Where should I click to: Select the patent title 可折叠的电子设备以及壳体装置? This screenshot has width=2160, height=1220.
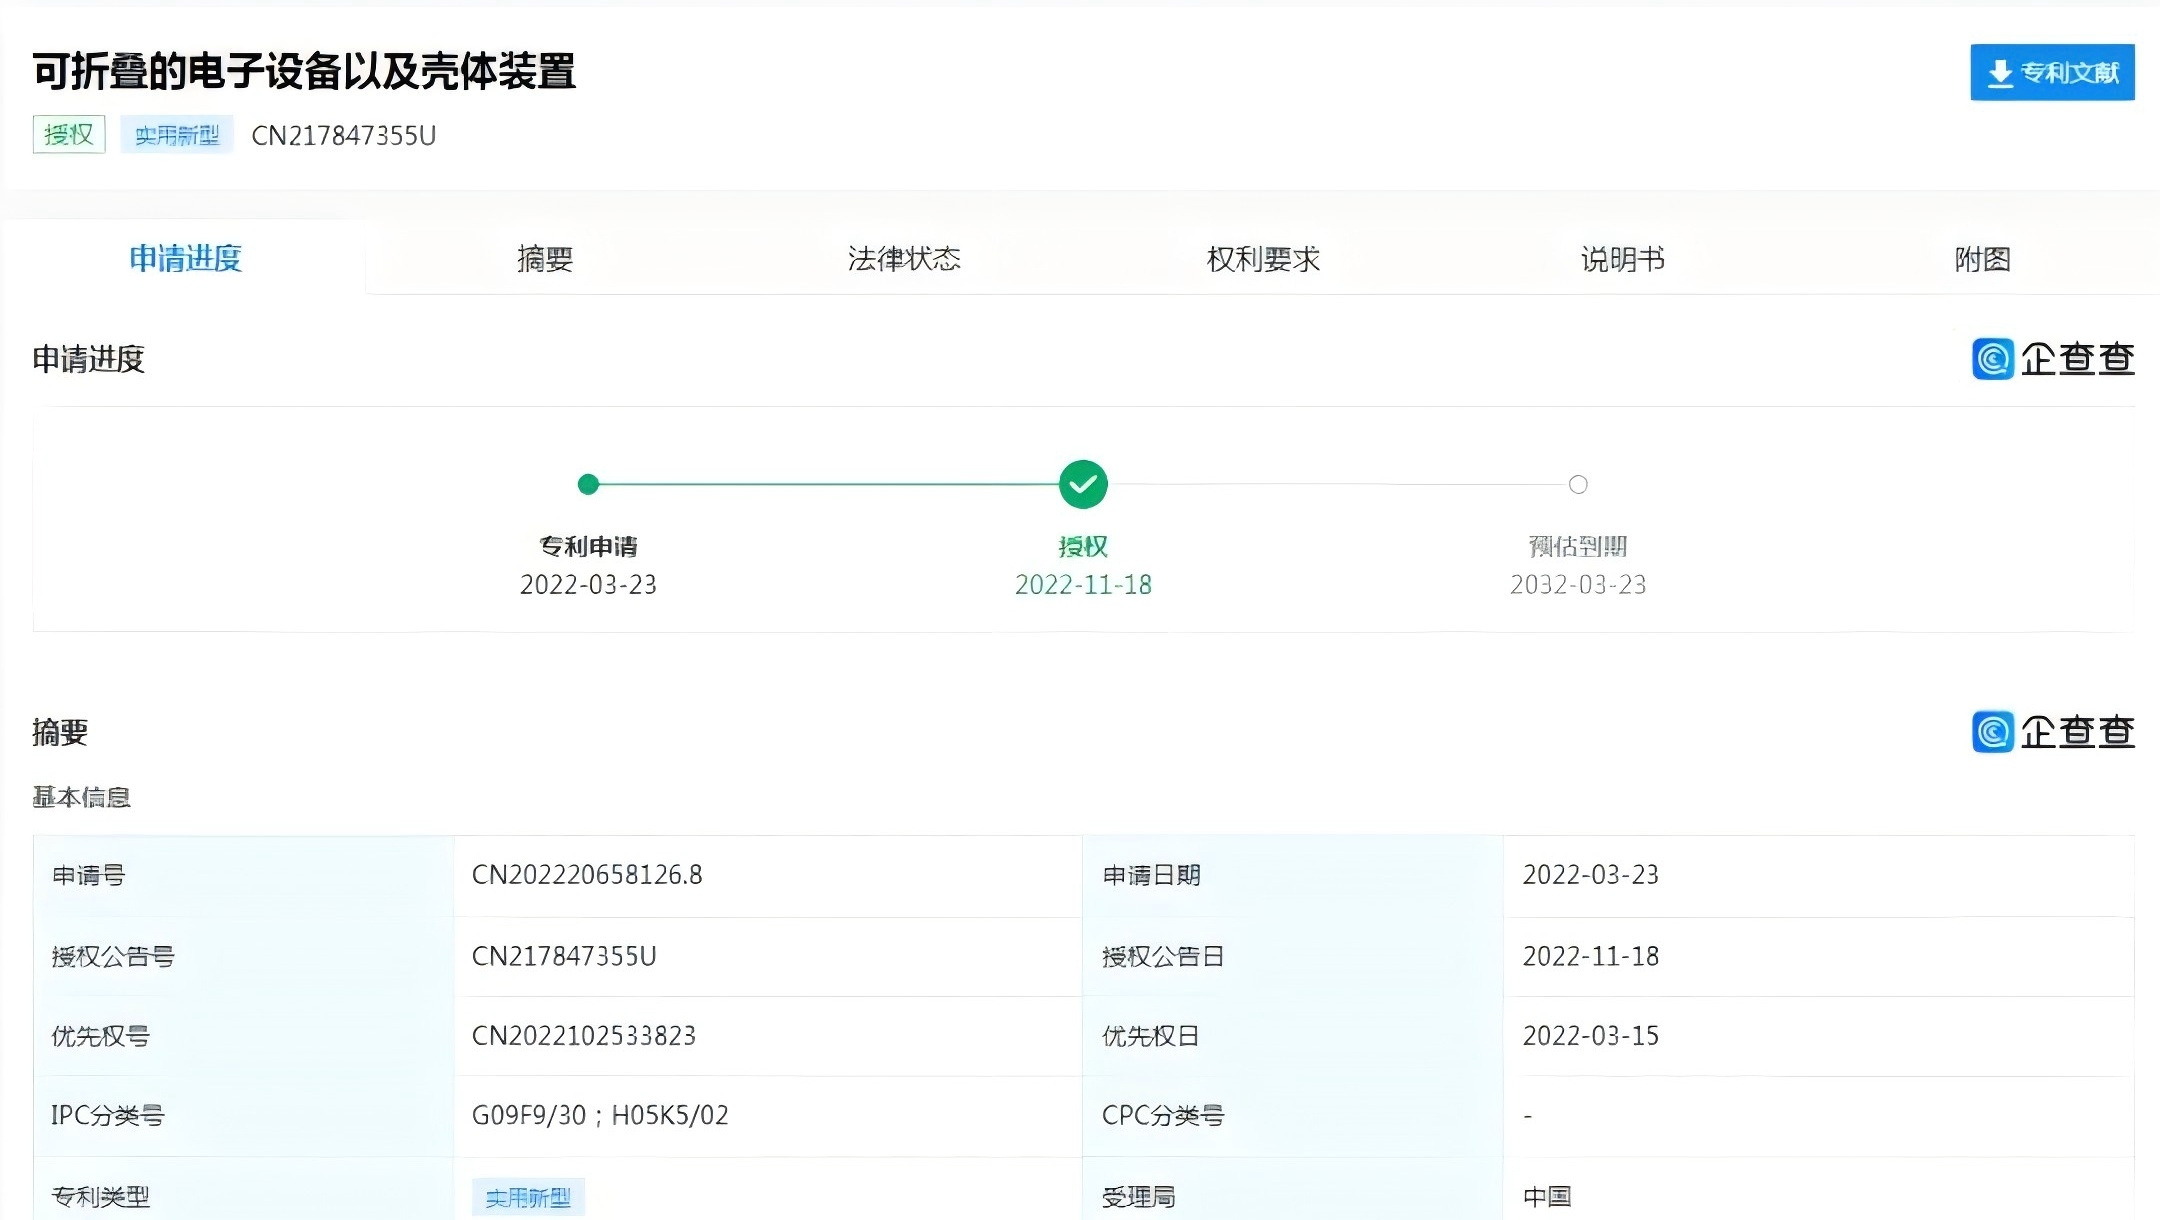(304, 71)
